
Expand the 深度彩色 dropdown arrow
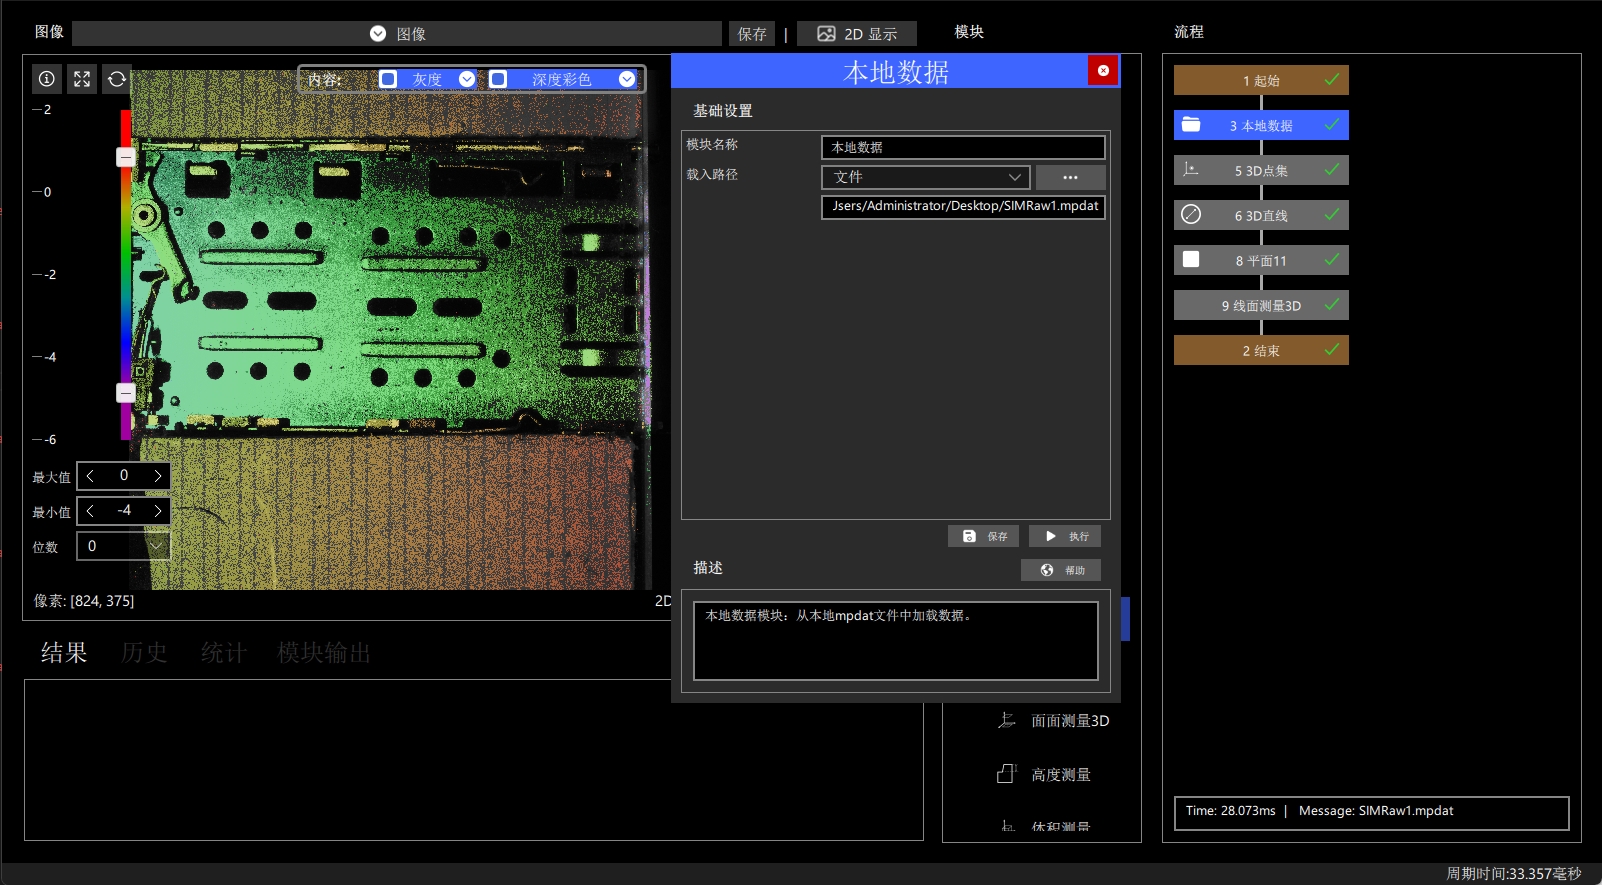627,79
